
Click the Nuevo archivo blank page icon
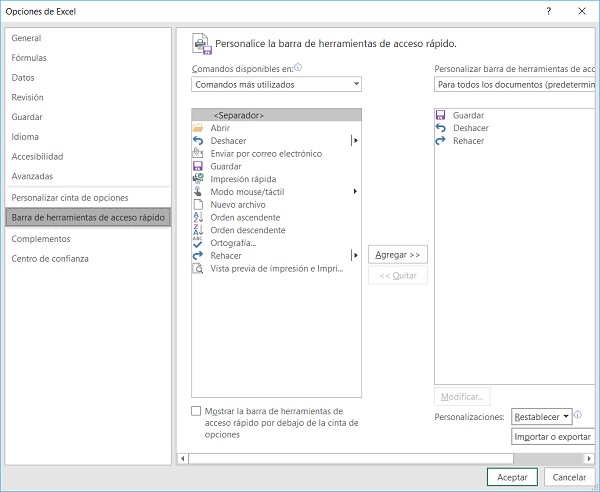tap(198, 204)
